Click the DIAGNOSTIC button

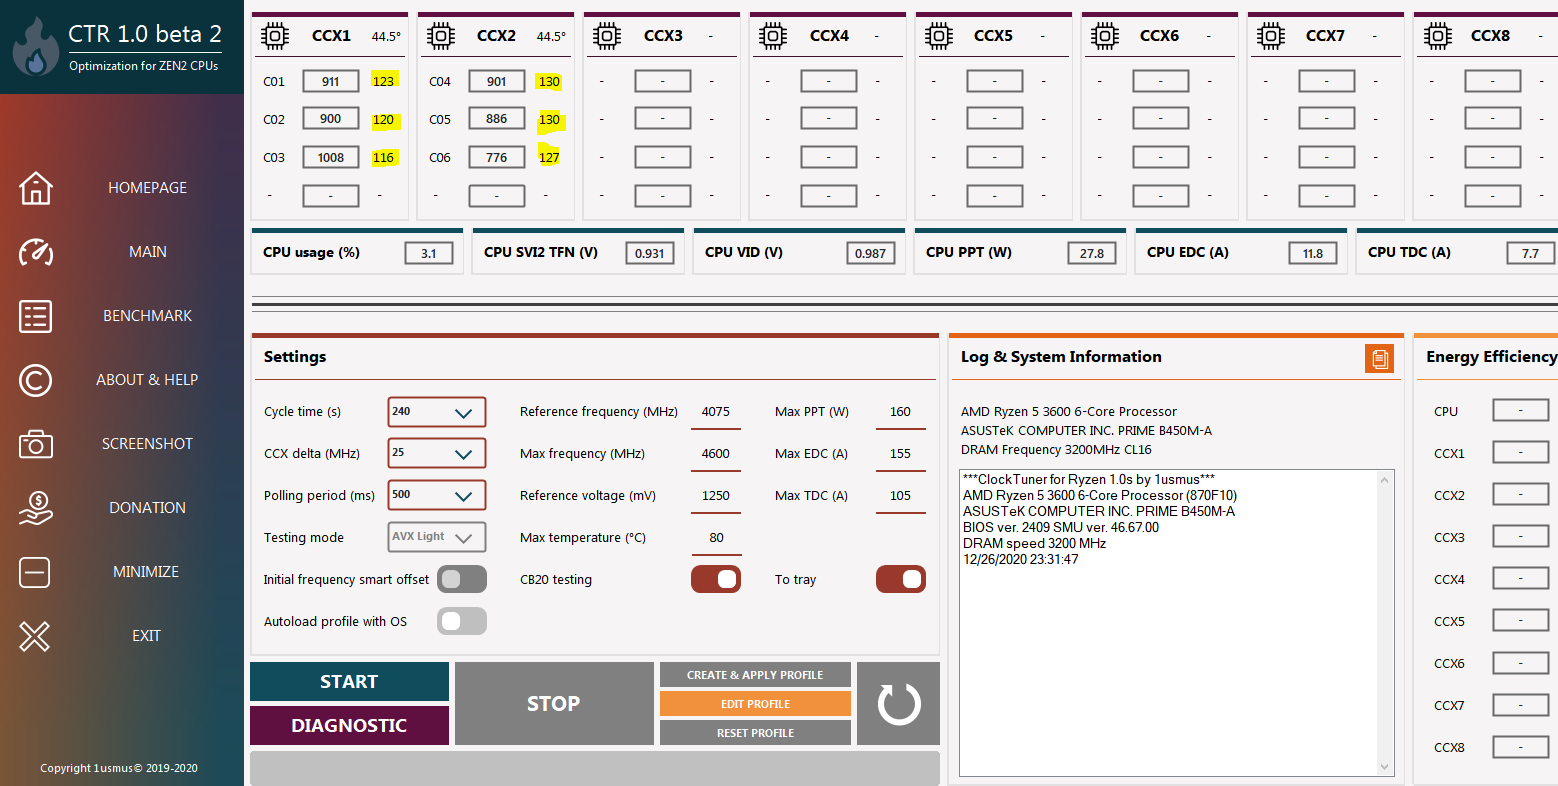[349, 725]
